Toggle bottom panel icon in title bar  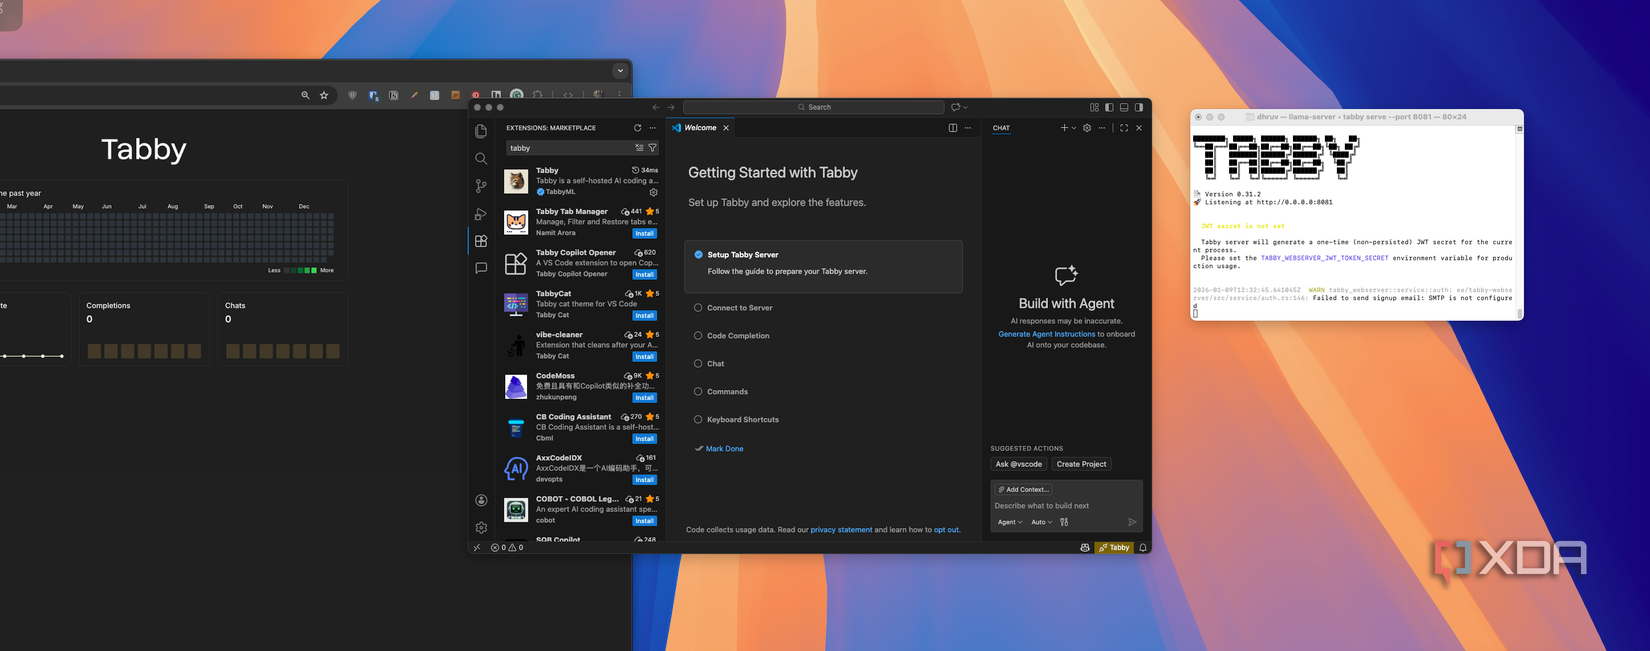click(1124, 107)
